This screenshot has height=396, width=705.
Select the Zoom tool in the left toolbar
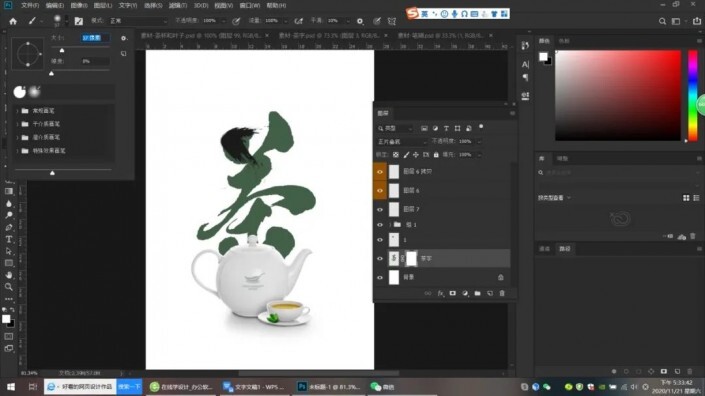(x=9, y=287)
